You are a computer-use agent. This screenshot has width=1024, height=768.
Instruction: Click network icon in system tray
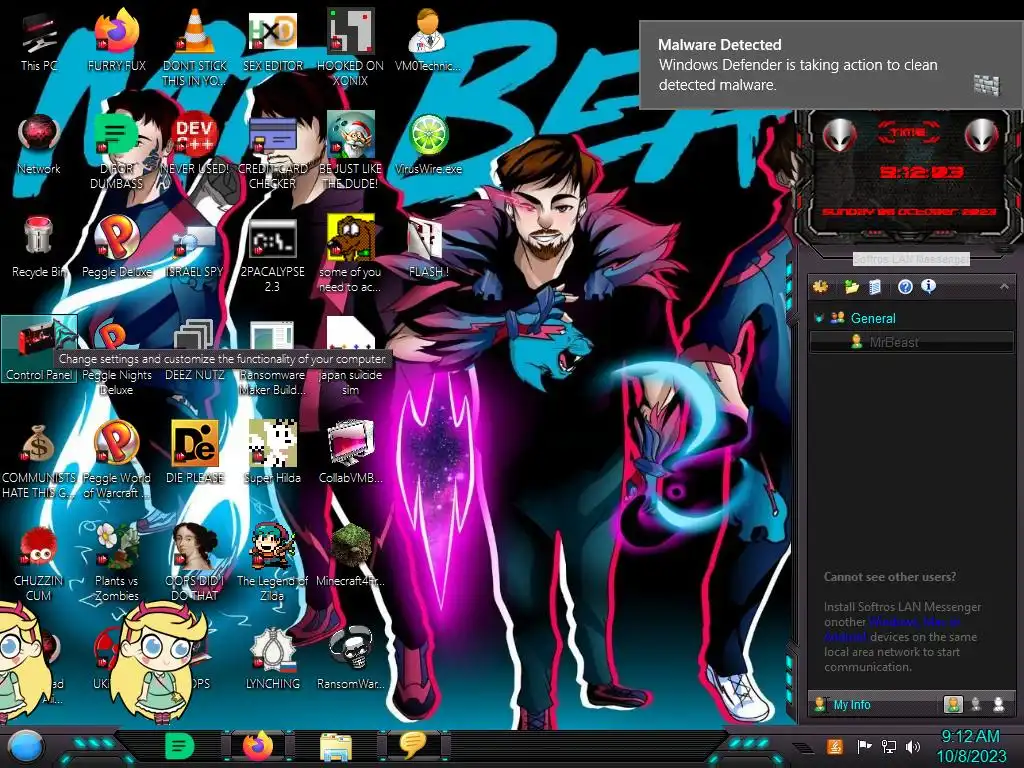pyautogui.click(x=889, y=746)
